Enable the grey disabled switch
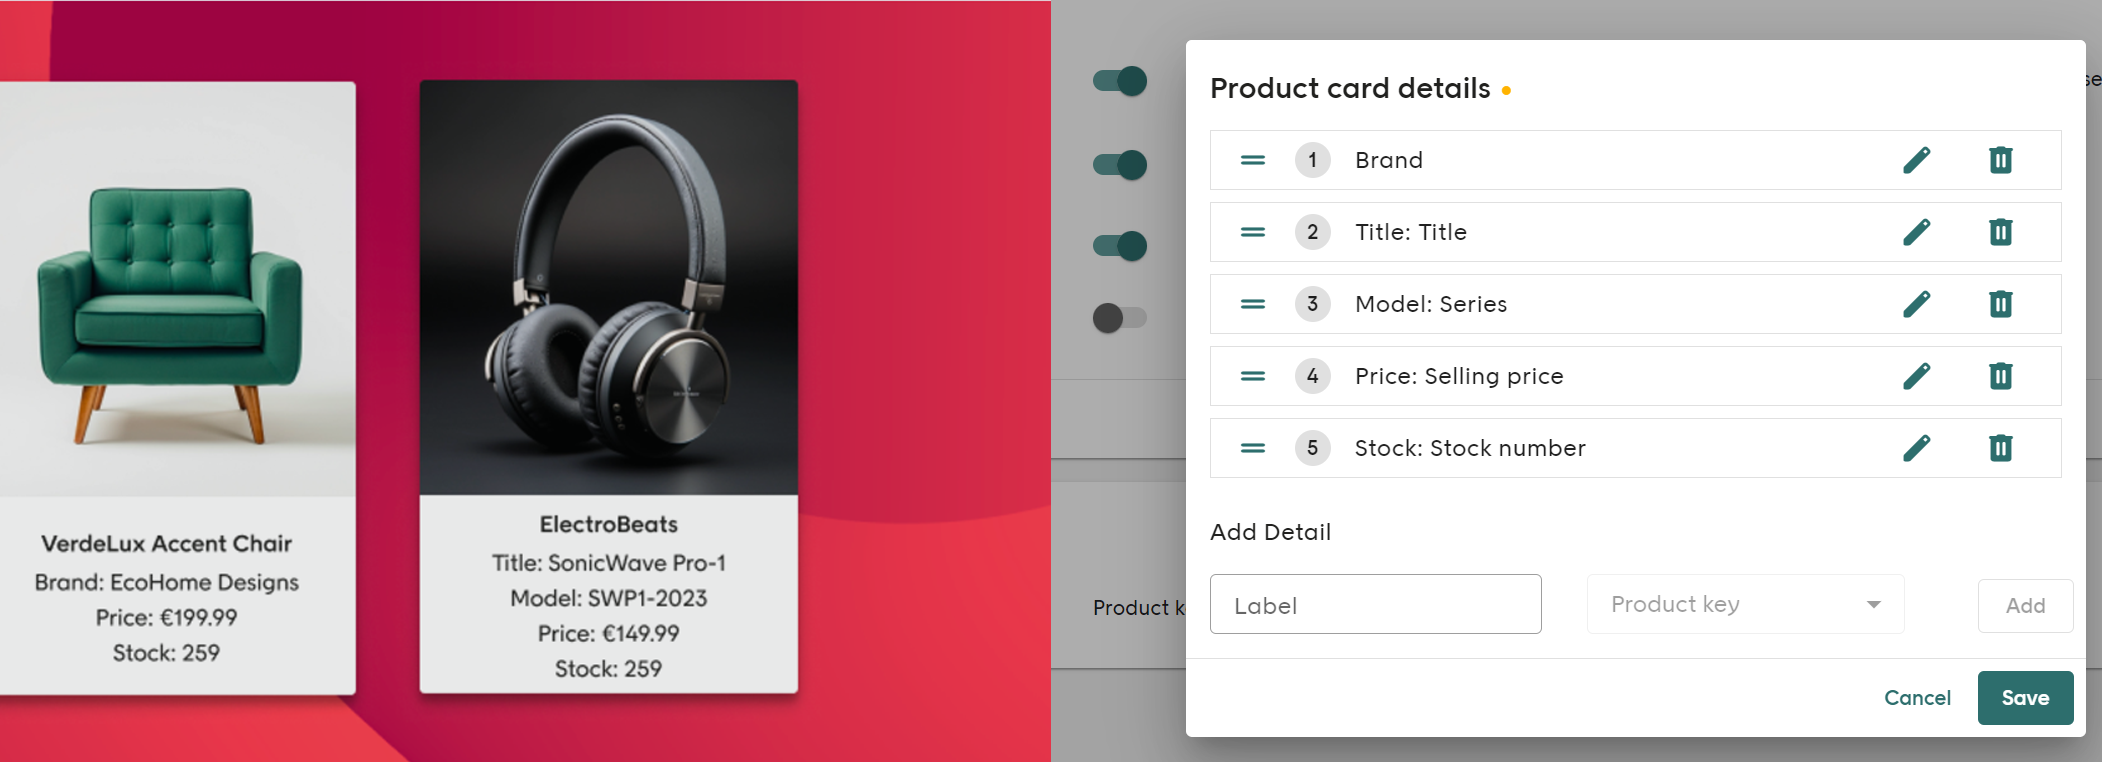Viewport: 2102px width, 762px height. click(1120, 318)
